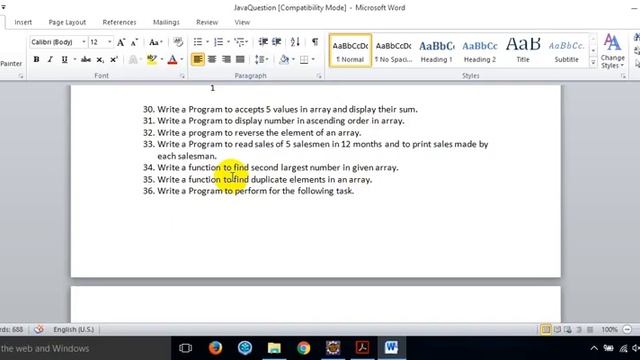
Task: Open Google Chrome from the taskbar
Action: pyautogui.click(x=303, y=348)
